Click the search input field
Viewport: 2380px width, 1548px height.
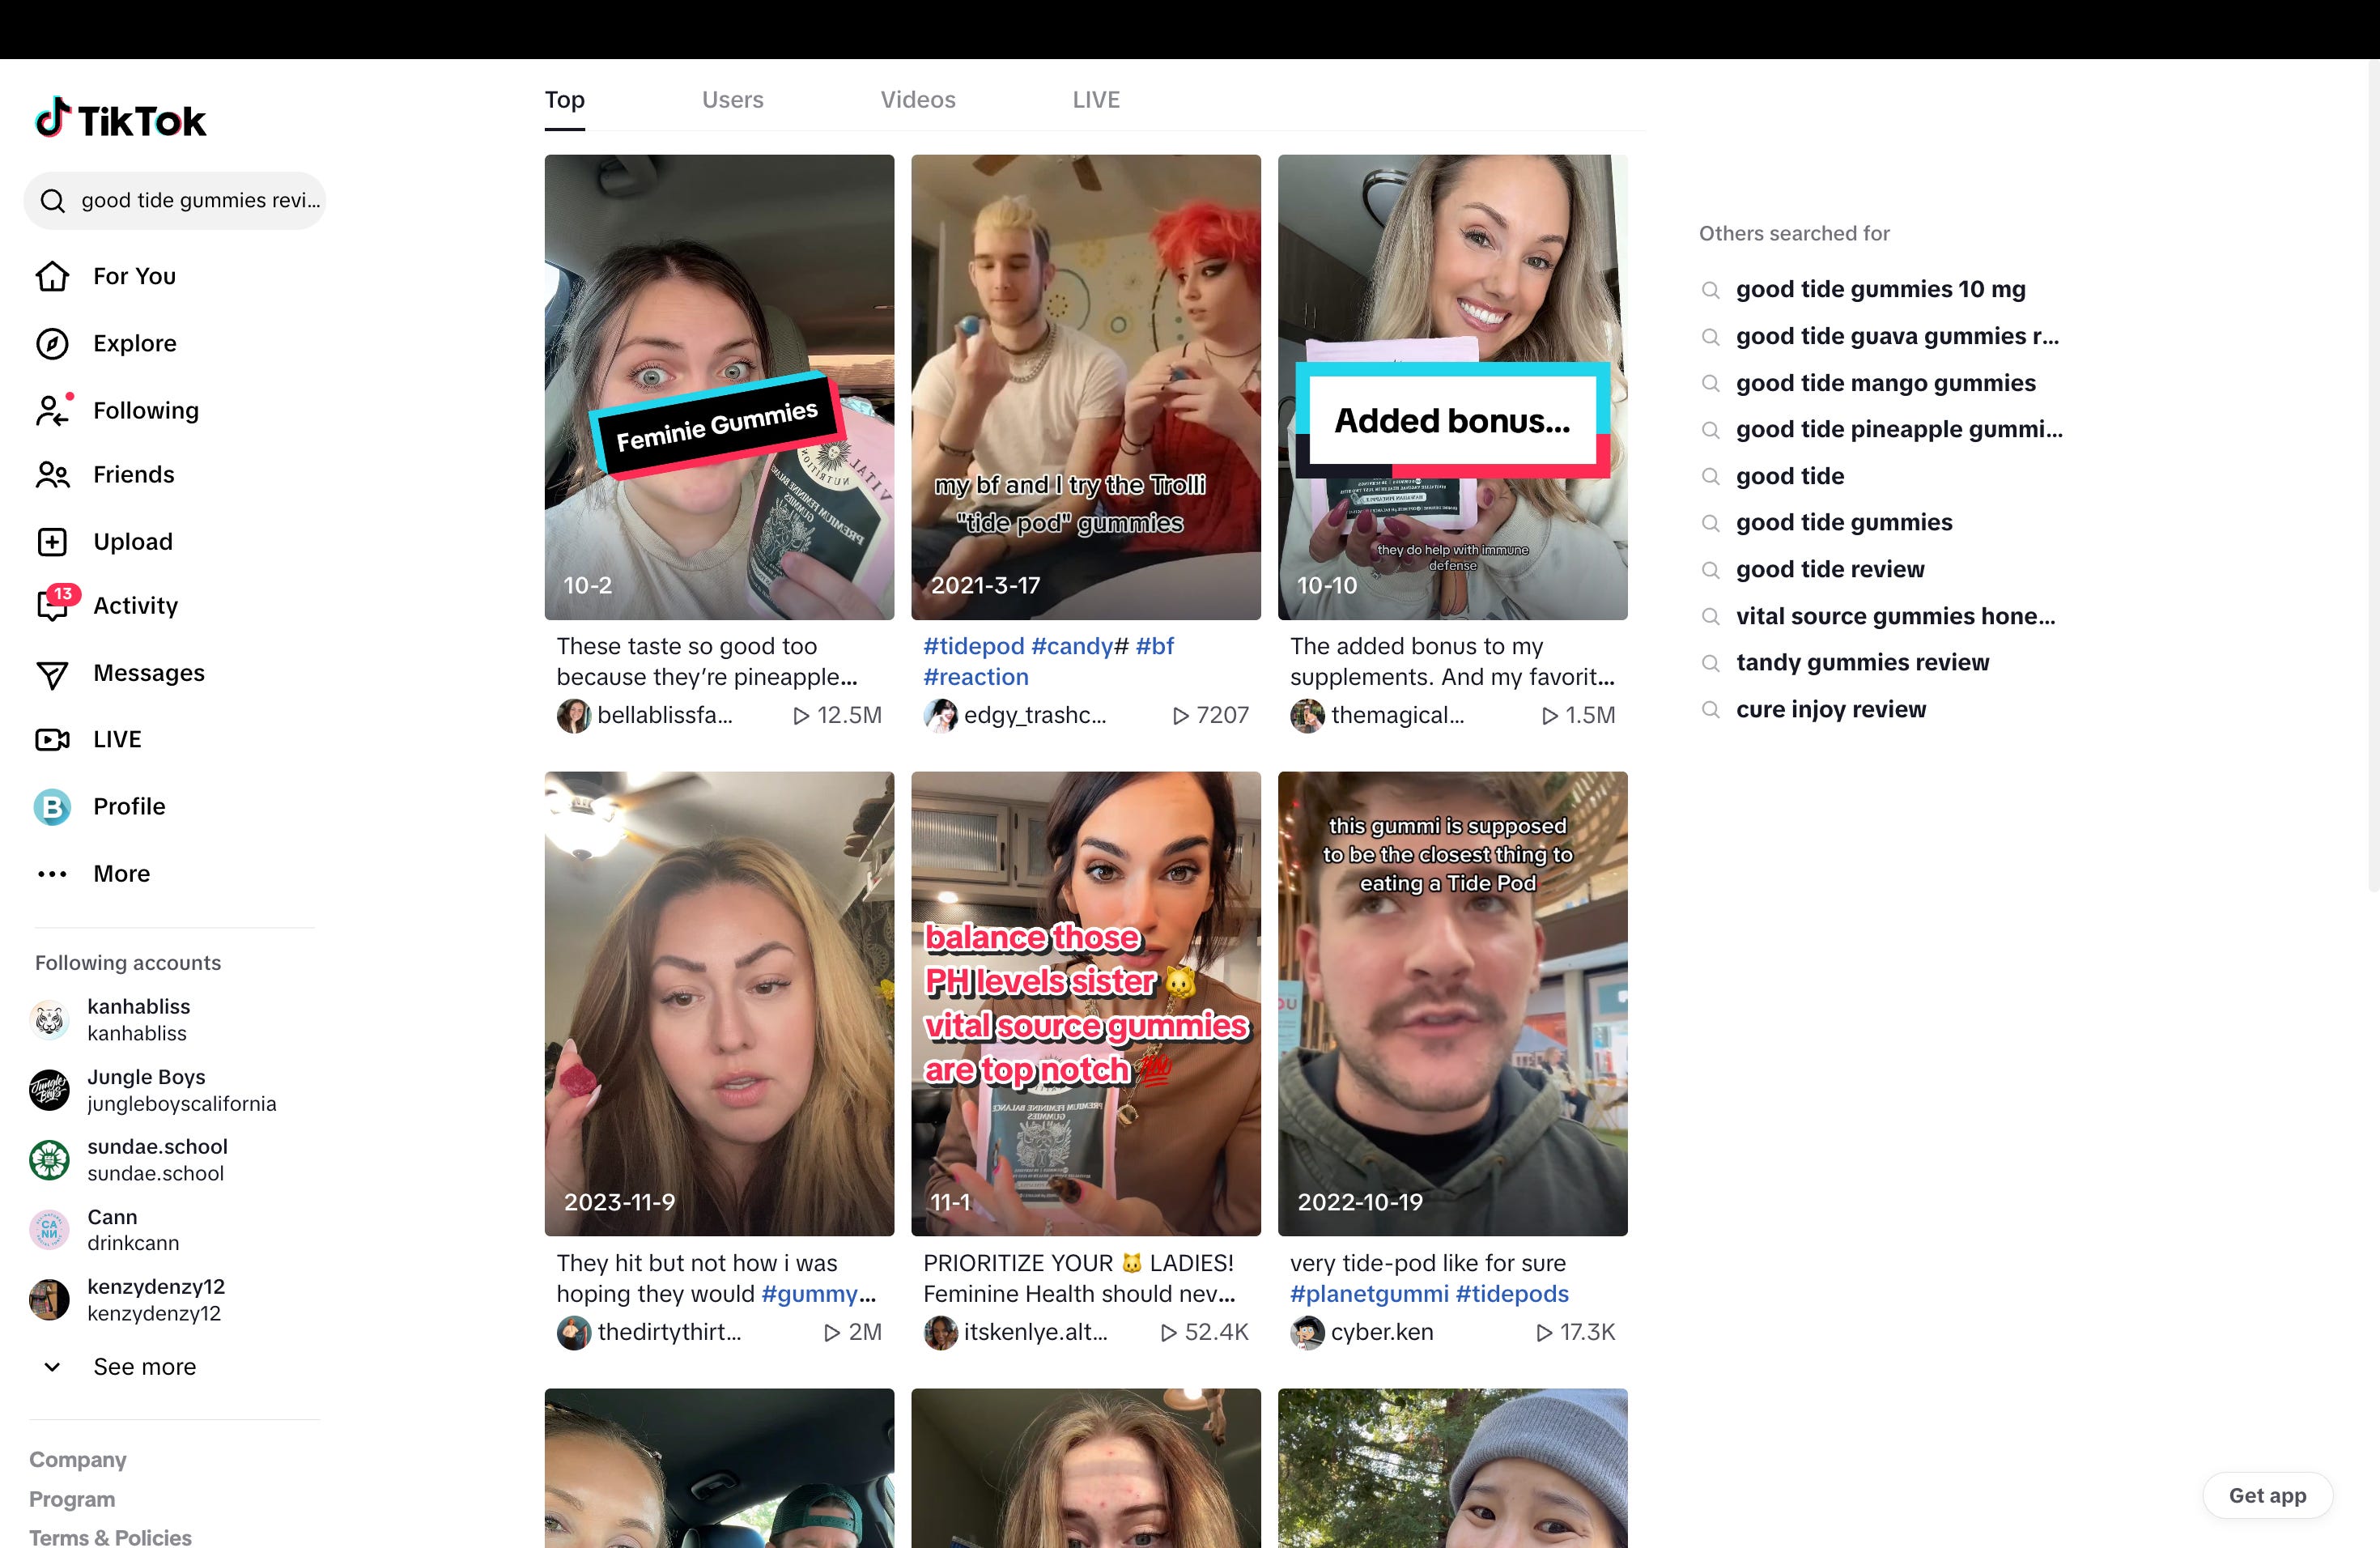pyautogui.click(x=199, y=200)
